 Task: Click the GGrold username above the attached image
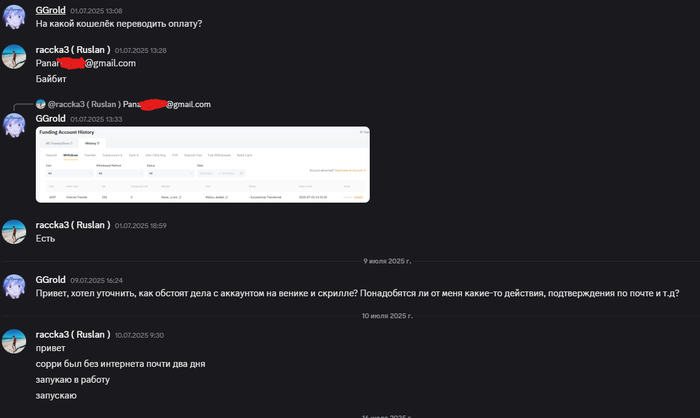pyautogui.click(x=50, y=118)
